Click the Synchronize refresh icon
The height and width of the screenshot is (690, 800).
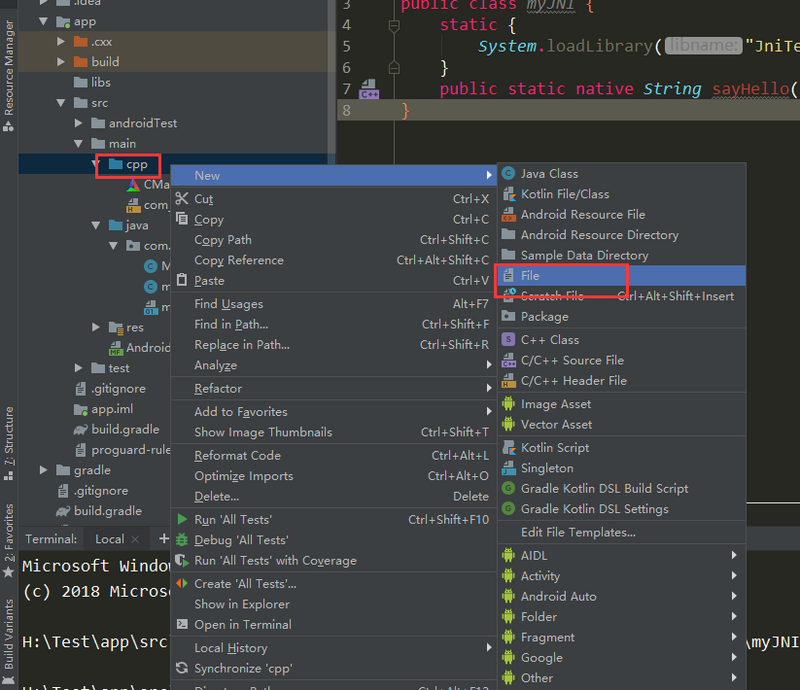(182, 668)
